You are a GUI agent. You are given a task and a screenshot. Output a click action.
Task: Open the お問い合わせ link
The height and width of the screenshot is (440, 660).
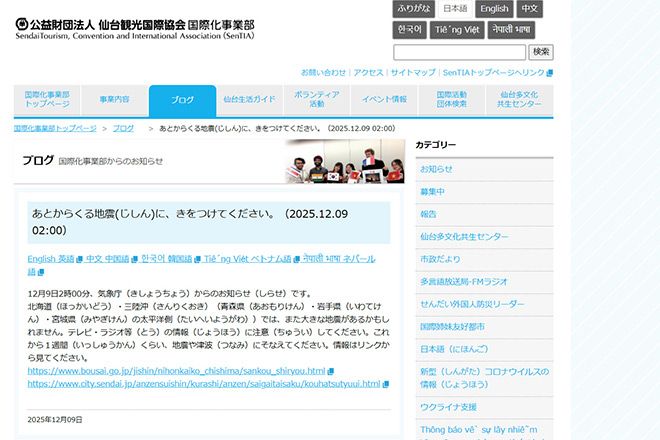coord(323,73)
